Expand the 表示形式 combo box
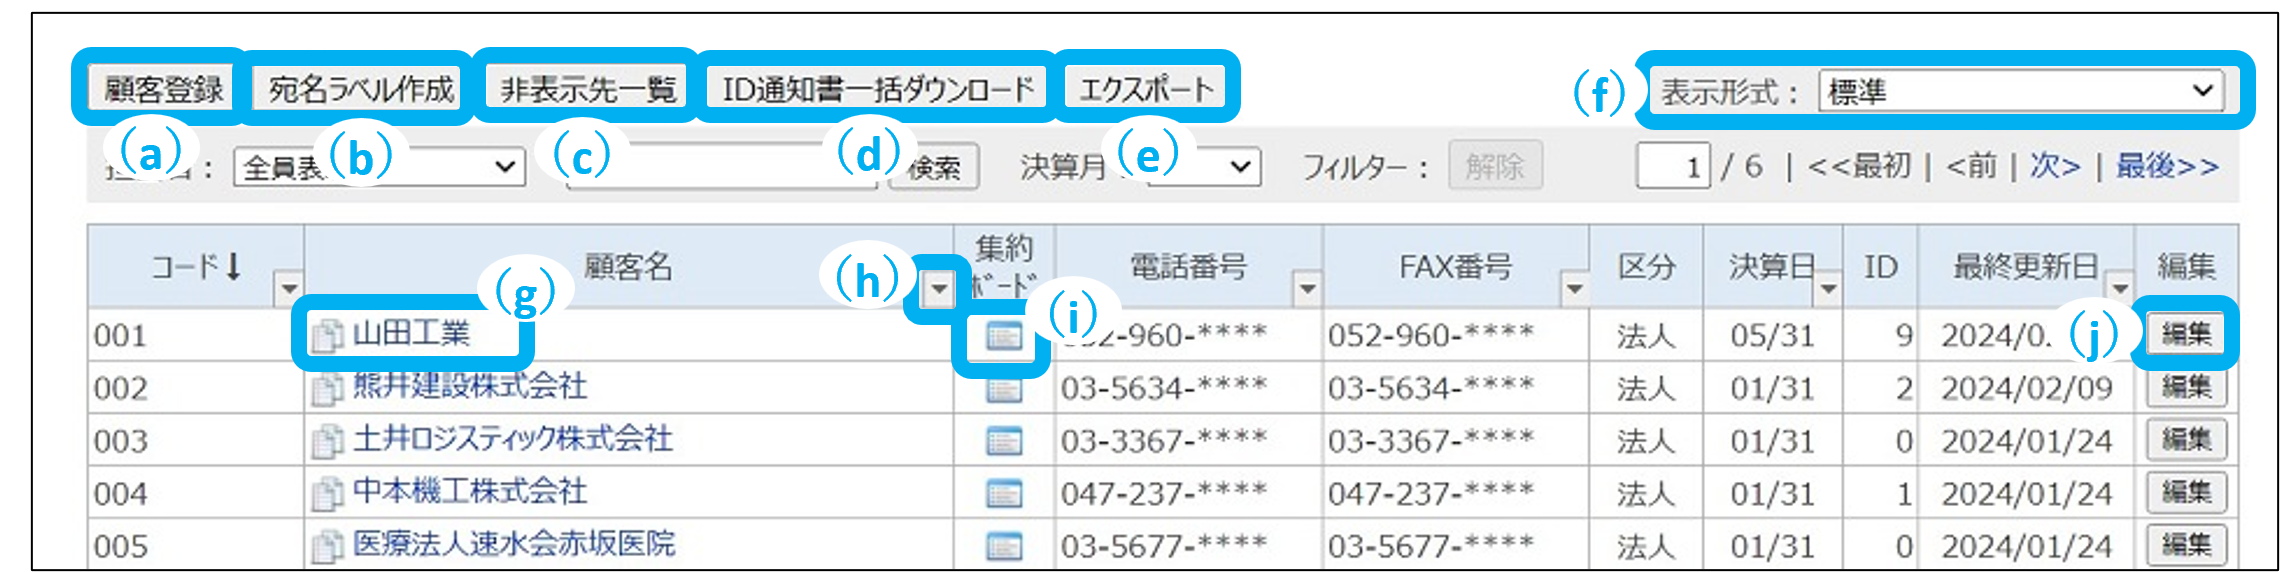The width and height of the screenshot is (2280, 572). (2021, 91)
